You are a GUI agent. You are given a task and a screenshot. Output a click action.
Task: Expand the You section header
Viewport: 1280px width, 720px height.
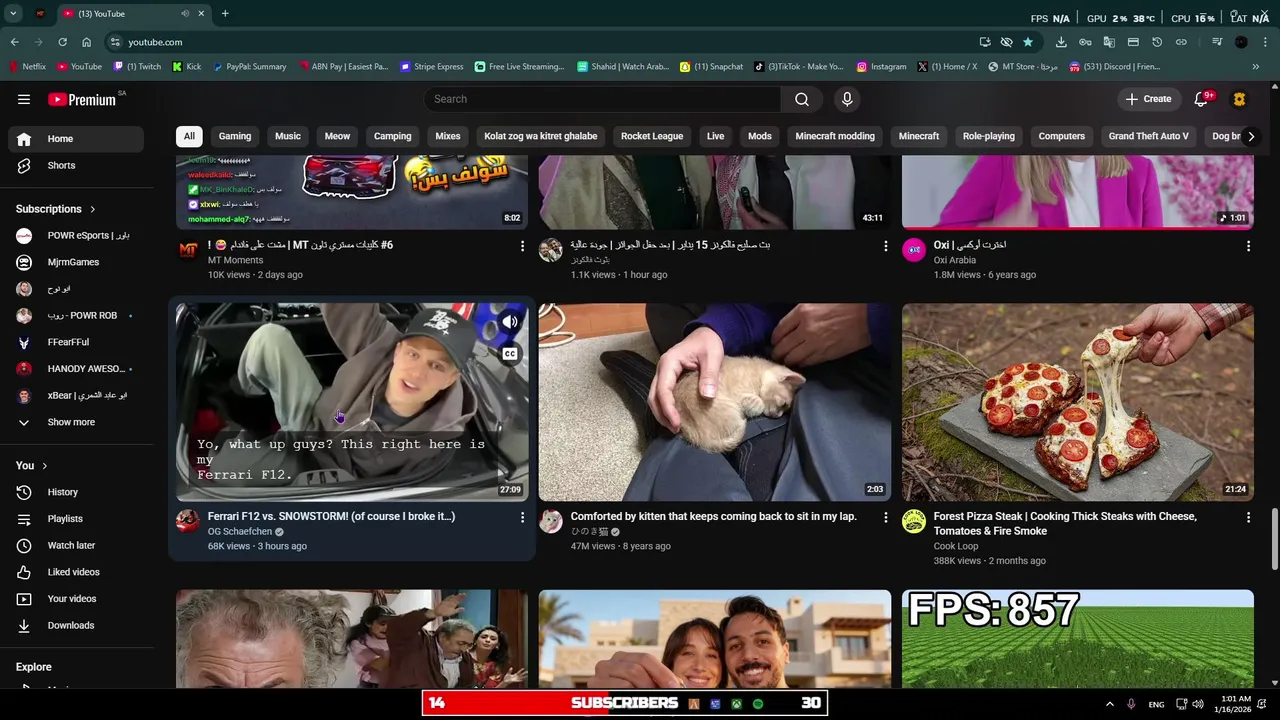[x=32, y=466]
